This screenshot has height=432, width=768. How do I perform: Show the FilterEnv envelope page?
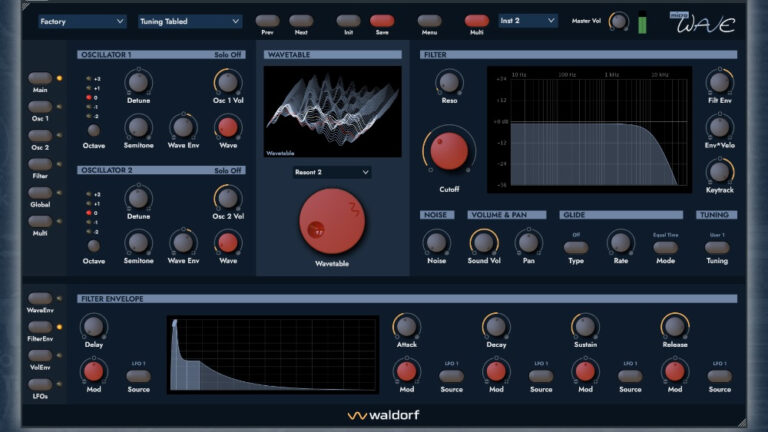[40, 327]
